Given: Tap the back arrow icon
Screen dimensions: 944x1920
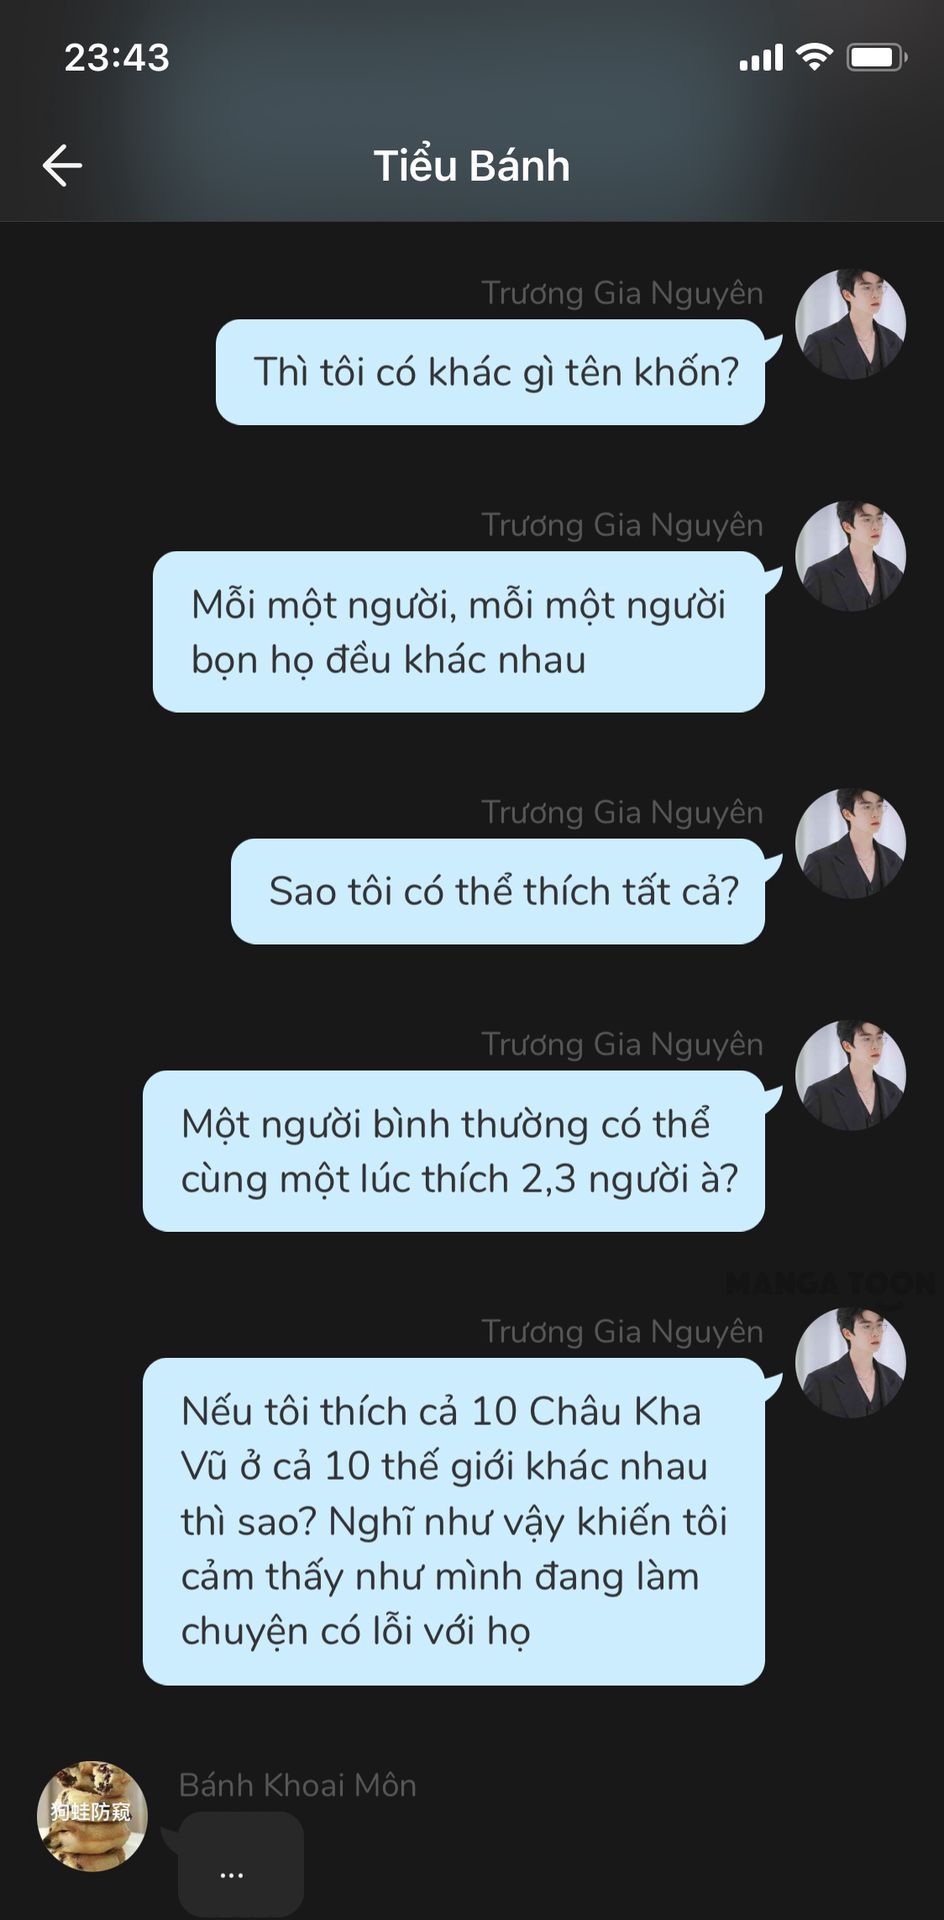Looking at the screenshot, I should [62, 165].
